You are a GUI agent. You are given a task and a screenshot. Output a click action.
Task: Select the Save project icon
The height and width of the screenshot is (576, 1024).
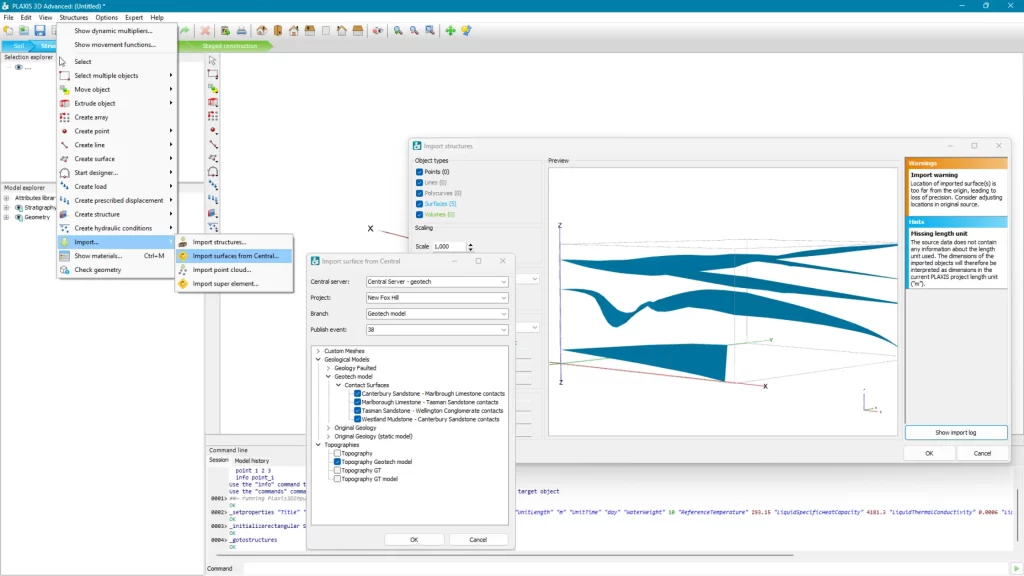click(38, 31)
